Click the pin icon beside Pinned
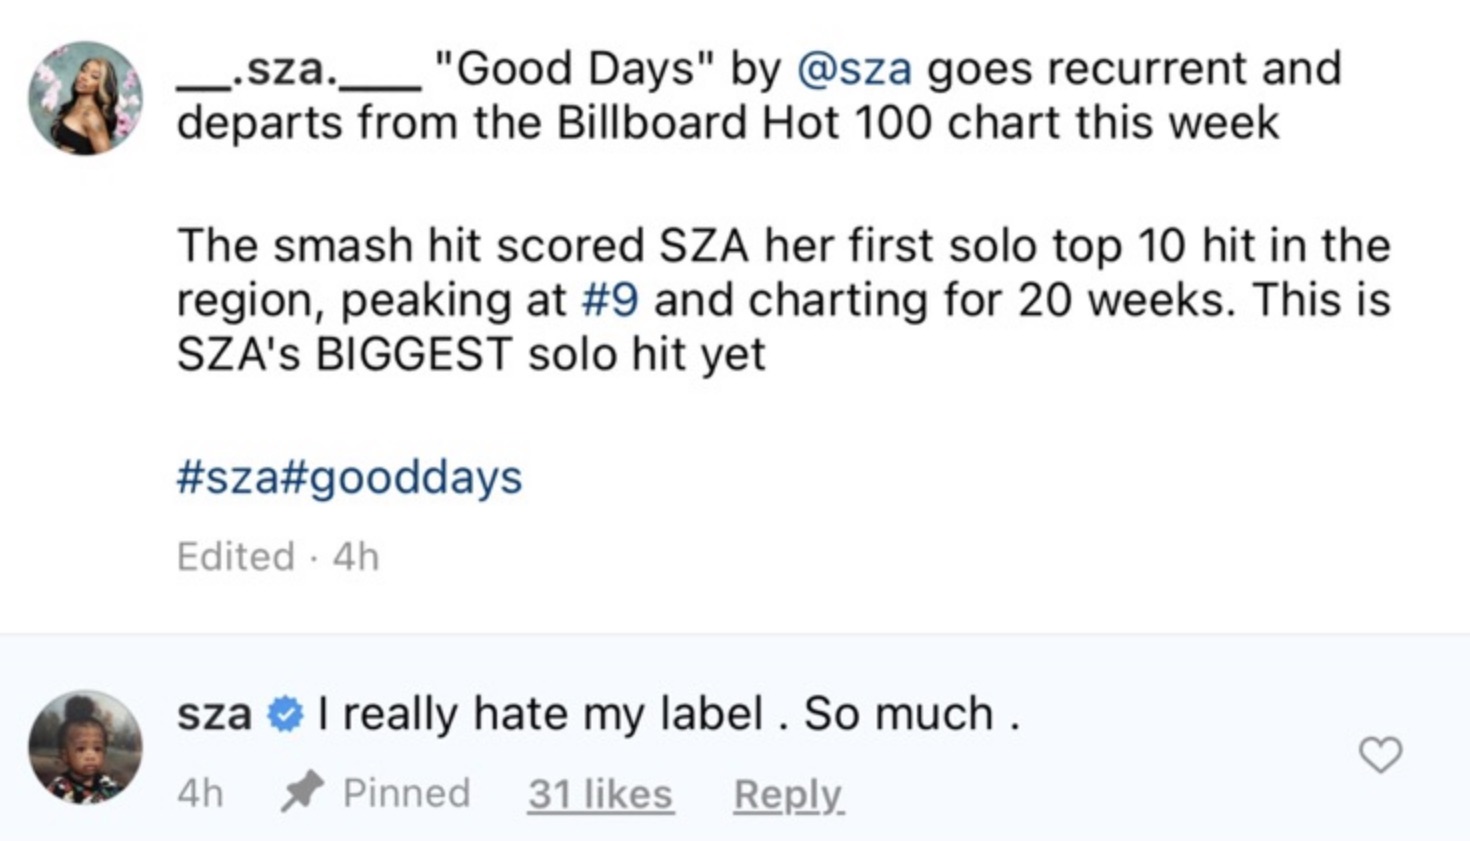 pyautogui.click(x=302, y=792)
